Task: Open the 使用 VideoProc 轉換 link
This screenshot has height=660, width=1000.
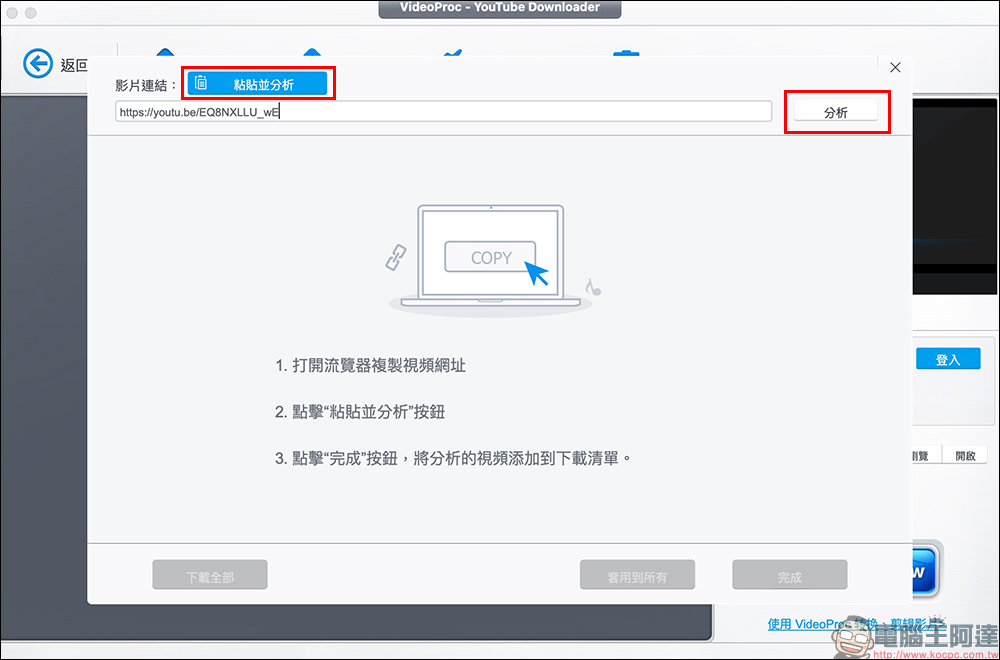Action: pos(857,624)
